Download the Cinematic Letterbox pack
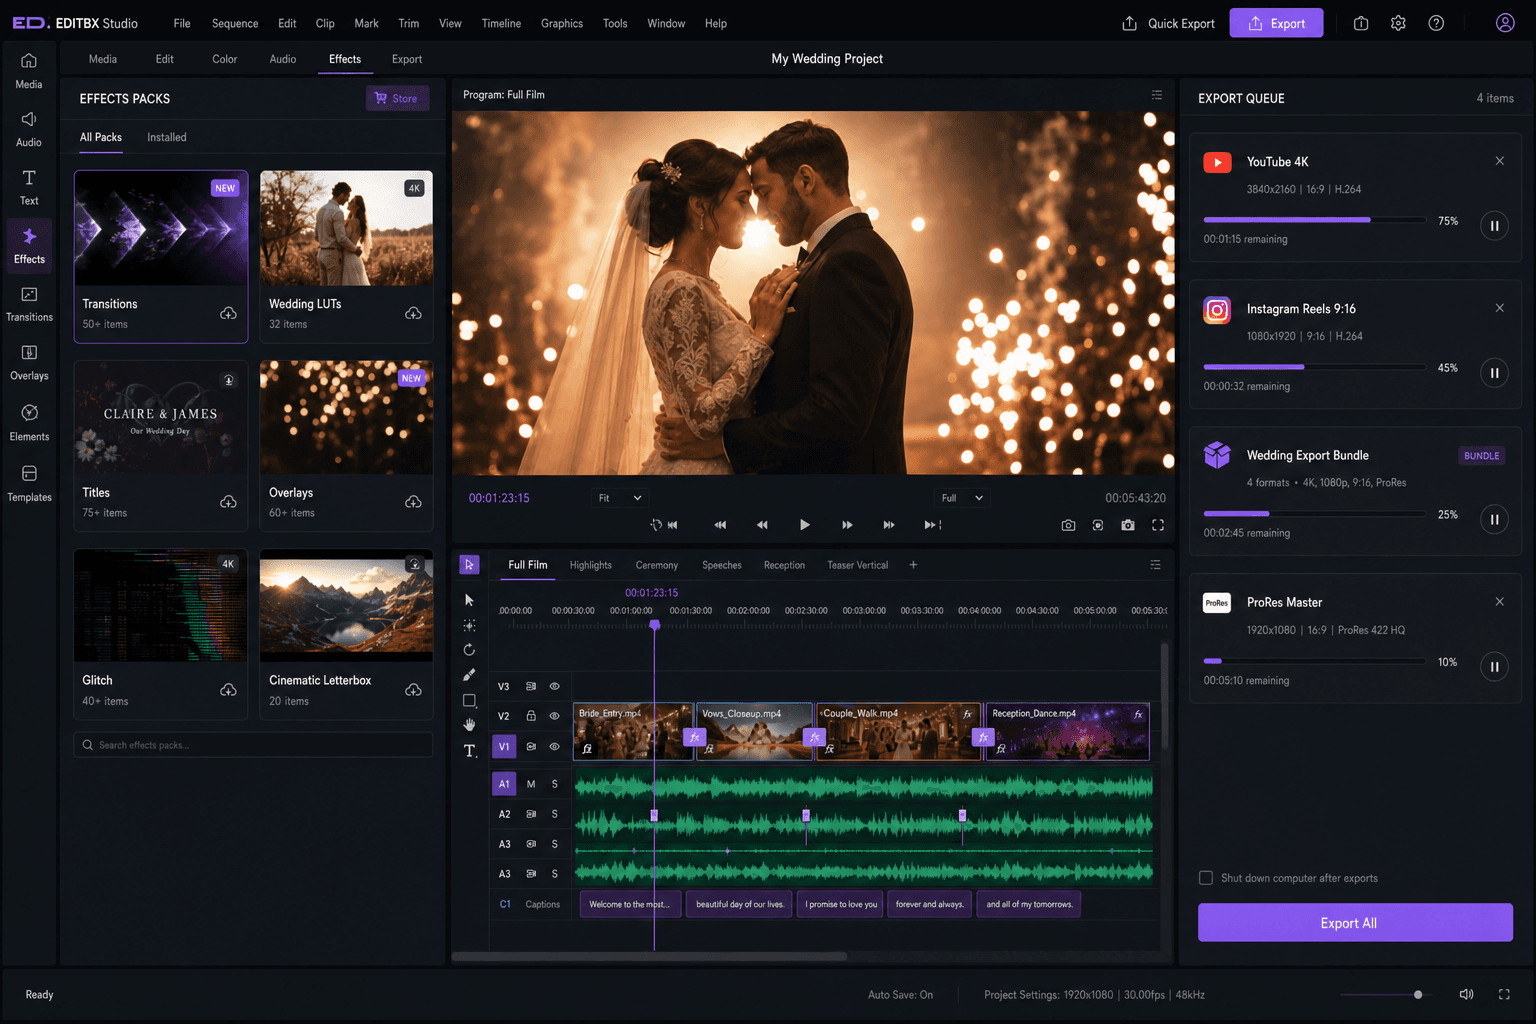 point(413,690)
